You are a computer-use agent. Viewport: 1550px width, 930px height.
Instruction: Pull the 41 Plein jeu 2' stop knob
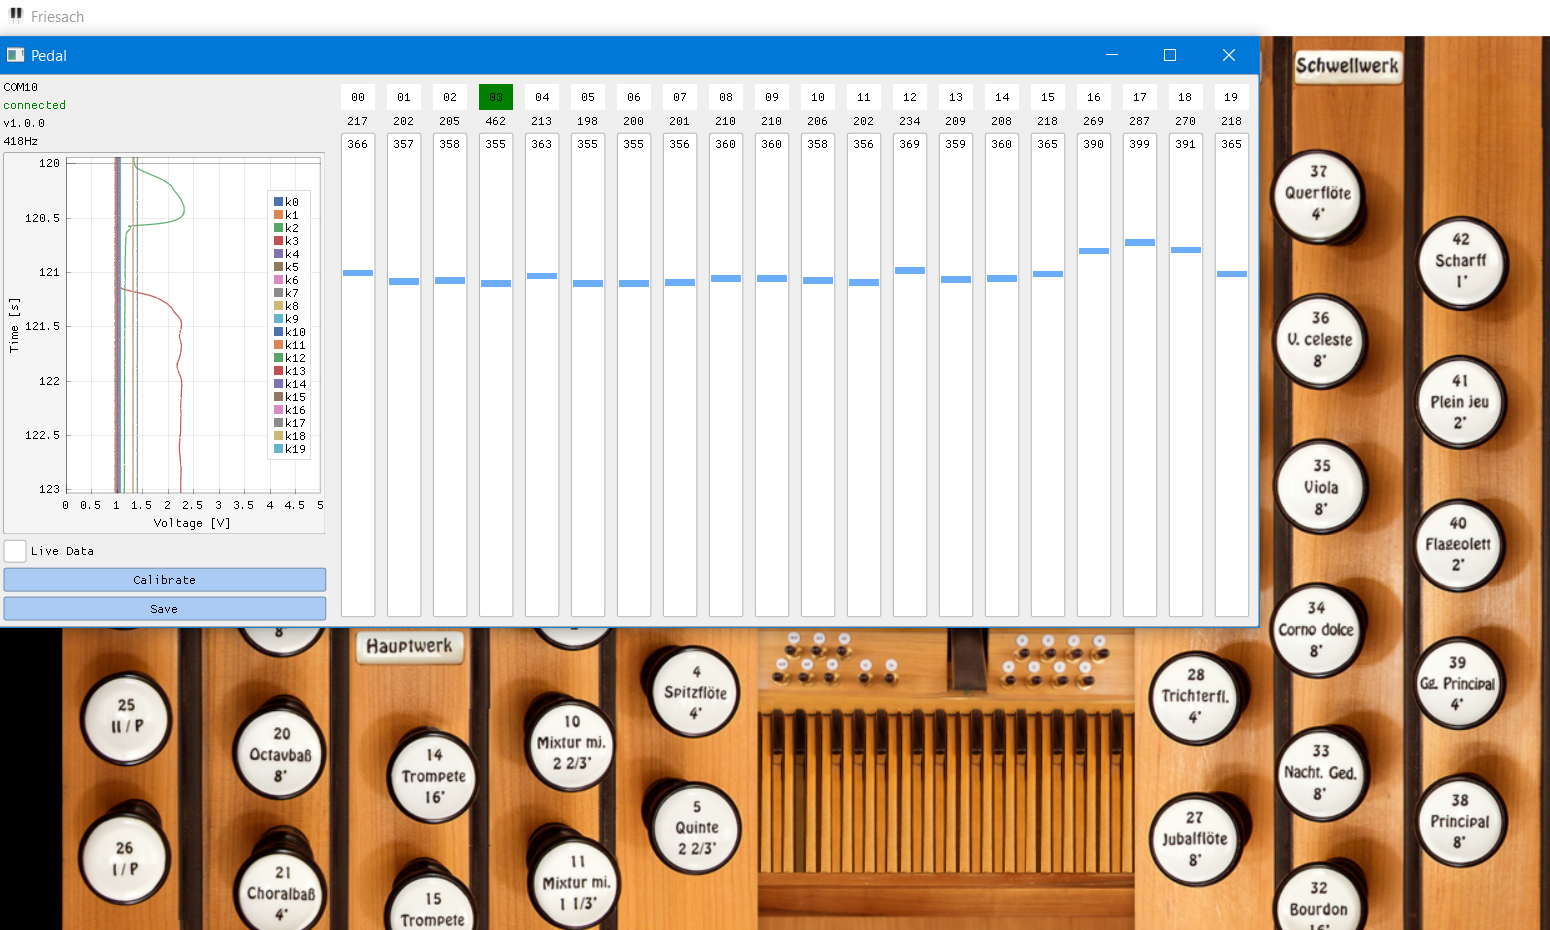[x=1460, y=403]
